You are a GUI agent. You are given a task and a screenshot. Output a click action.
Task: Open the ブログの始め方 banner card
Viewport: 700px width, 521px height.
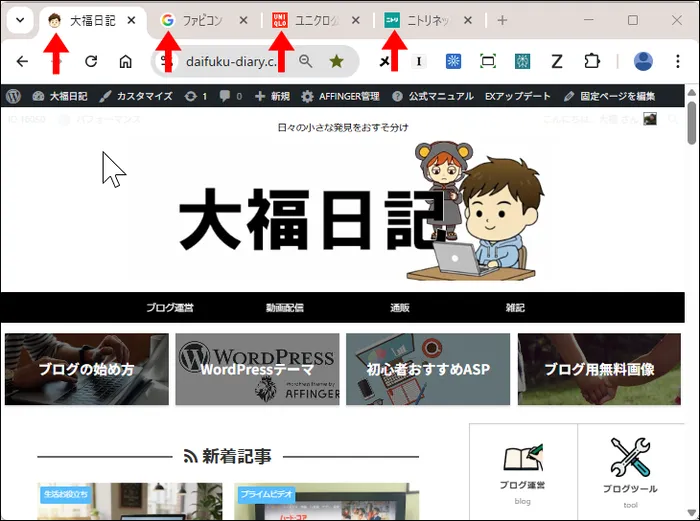[87, 369]
